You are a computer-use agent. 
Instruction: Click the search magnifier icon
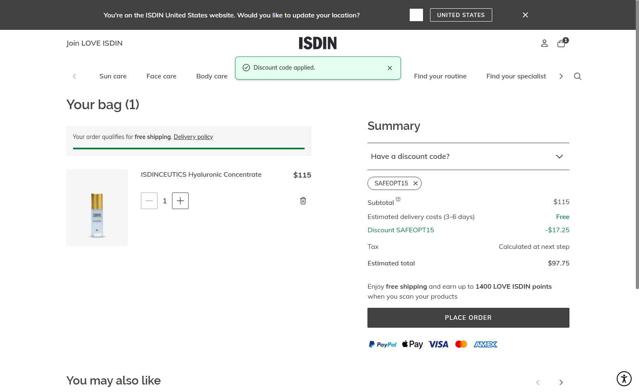pos(577,76)
